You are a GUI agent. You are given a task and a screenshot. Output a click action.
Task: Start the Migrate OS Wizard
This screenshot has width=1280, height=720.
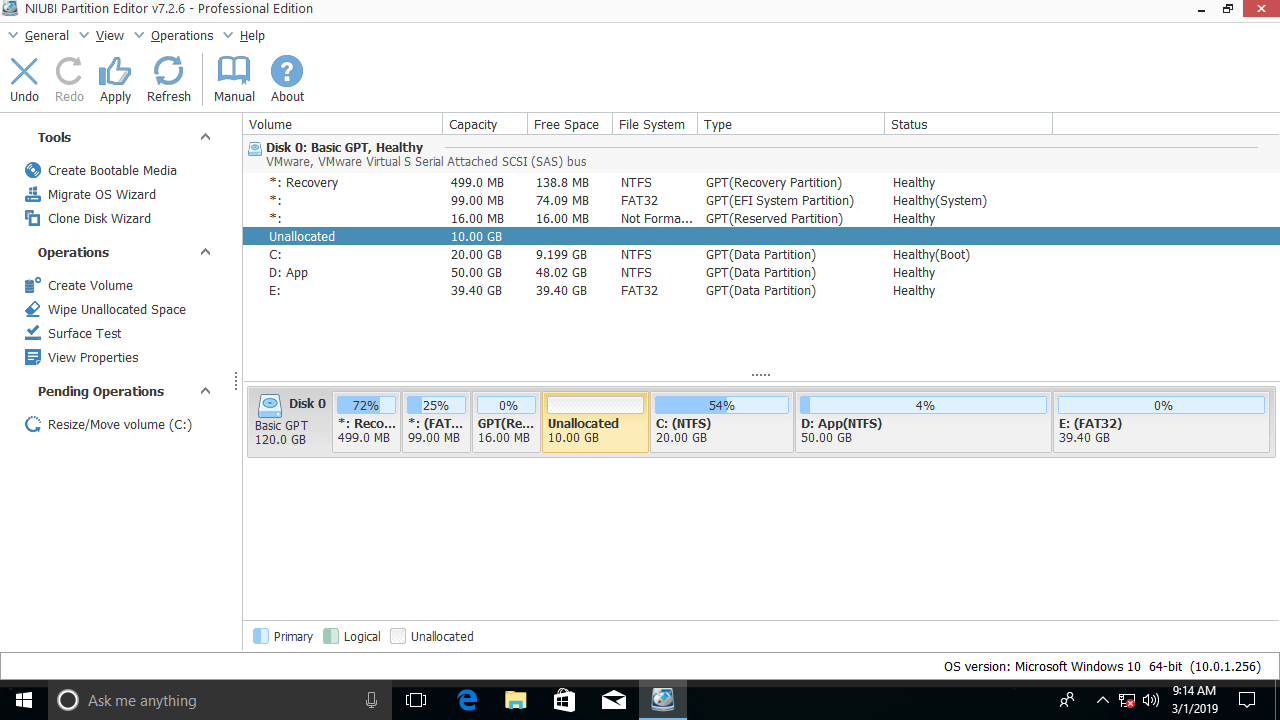[x=101, y=195]
